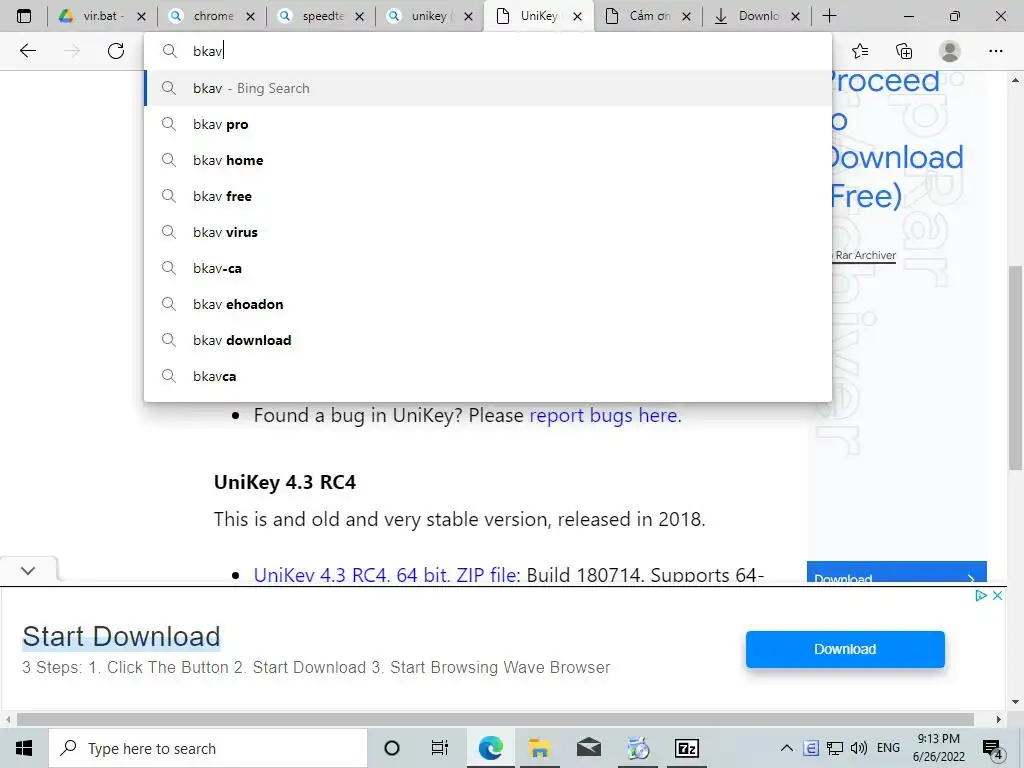Select 'bkav virus' suggestion
The image size is (1024, 768).
pyautogui.click(x=488, y=232)
